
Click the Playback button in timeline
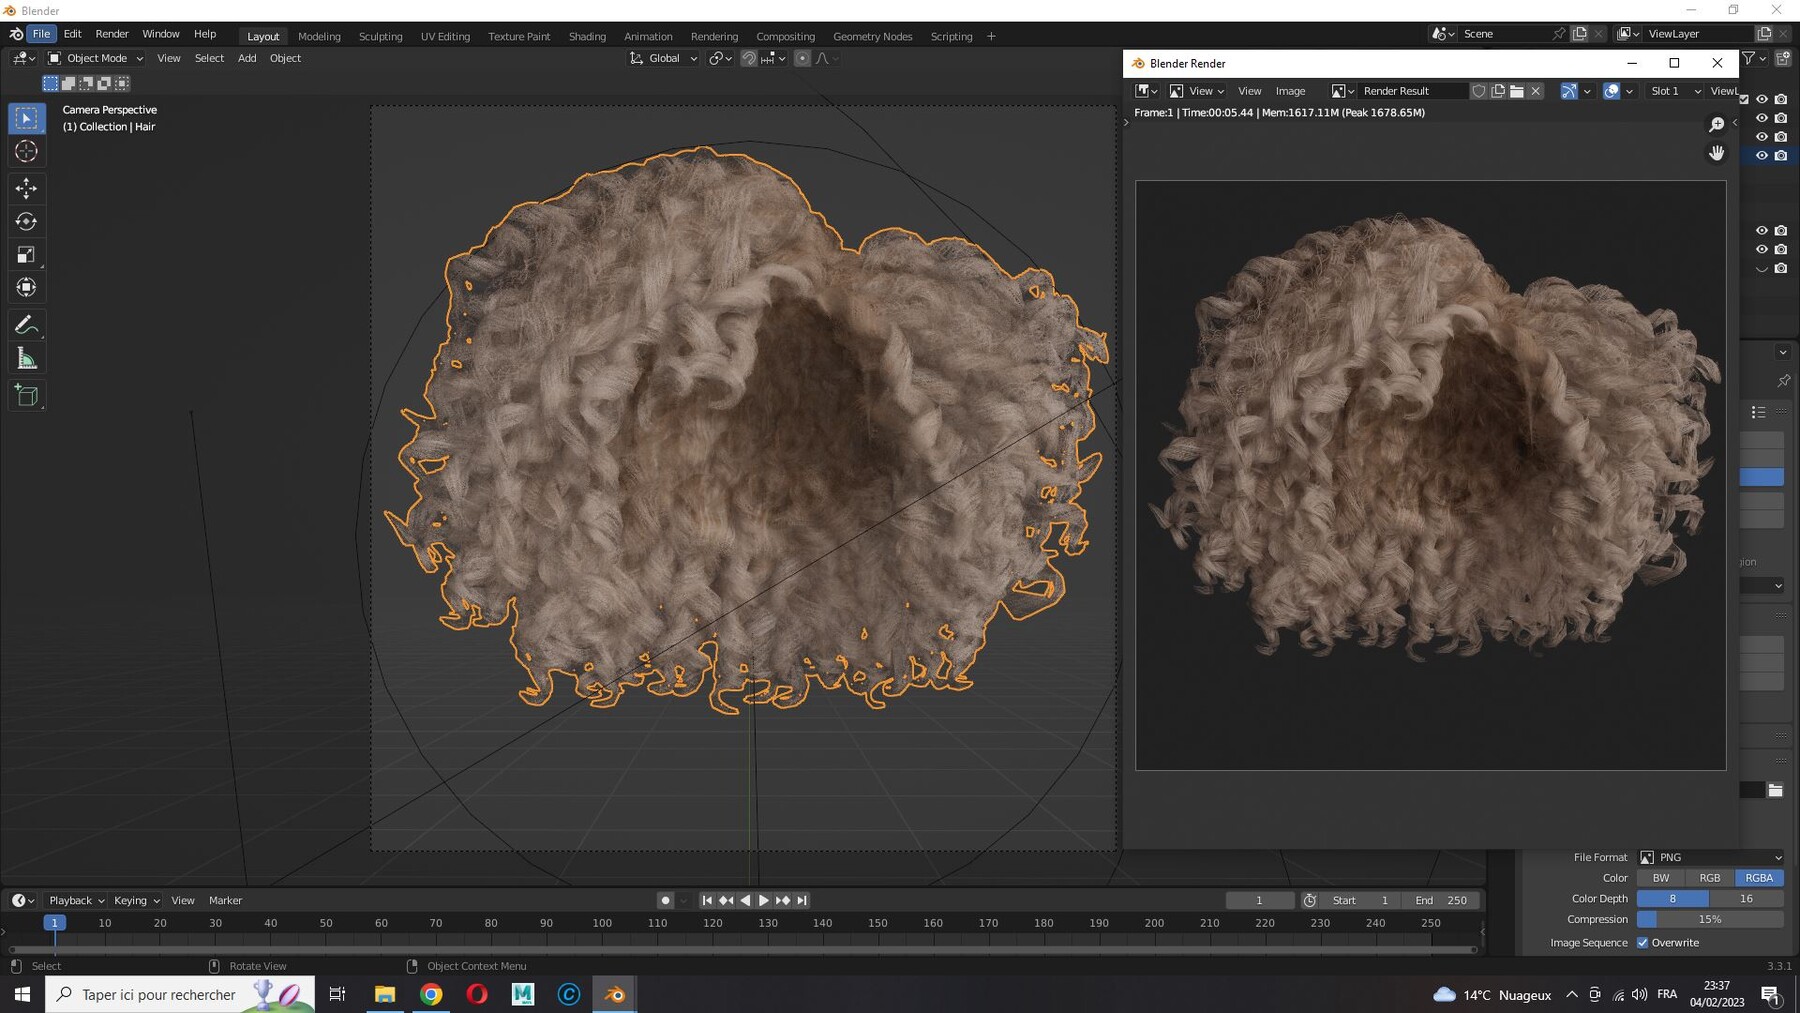[x=76, y=900]
